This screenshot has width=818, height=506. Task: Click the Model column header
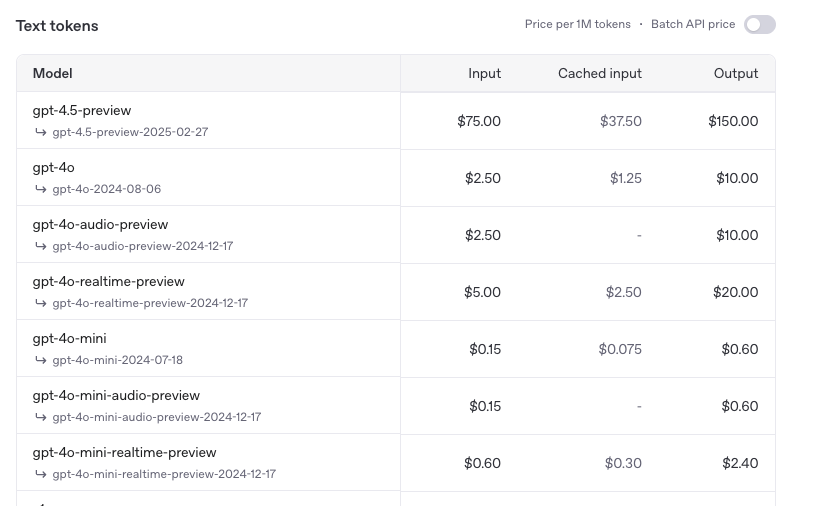click(53, 73)
